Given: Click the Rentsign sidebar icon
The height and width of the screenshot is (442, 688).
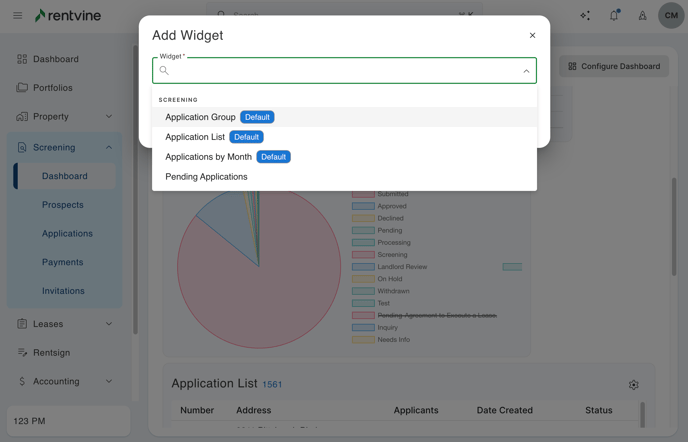Looking at the screenshot, I should point(22,352).
